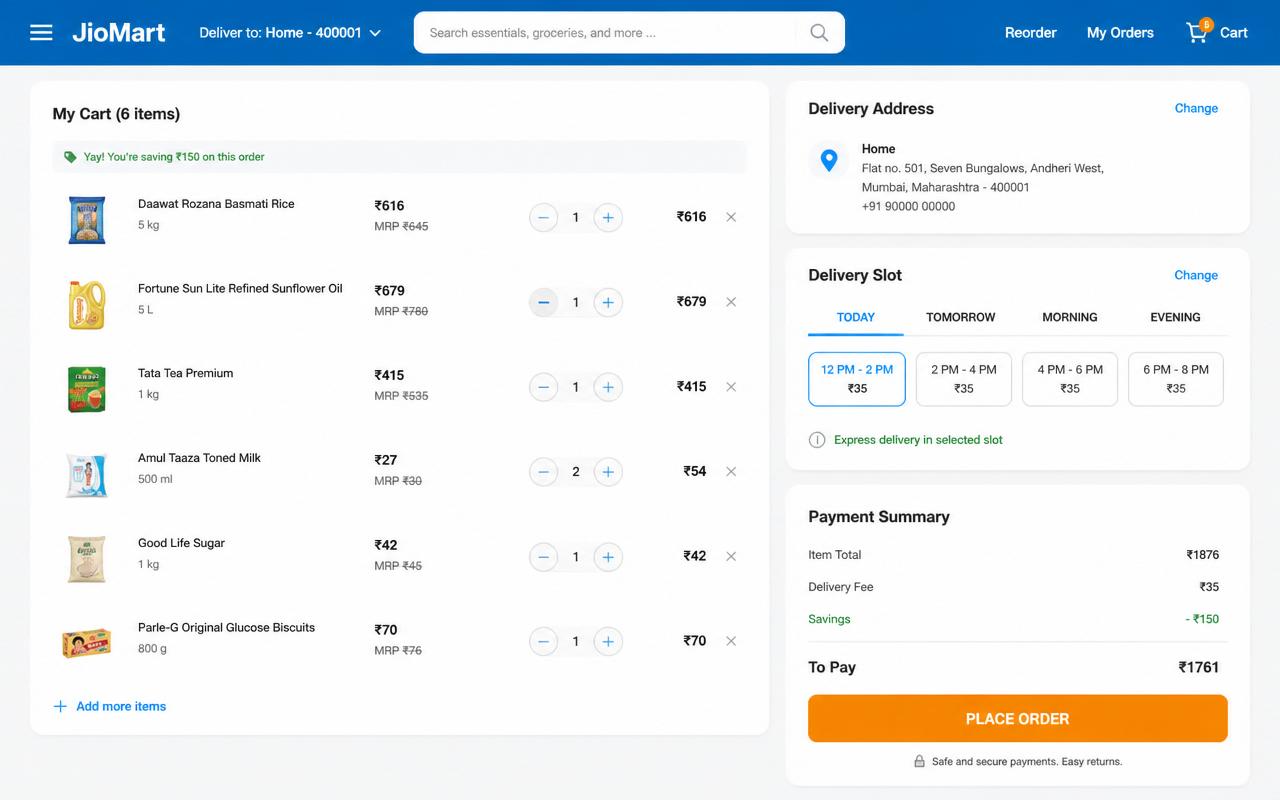Click the savings tag icon
The width and height of the screenshot is (1280, 800).
(70, 157)
